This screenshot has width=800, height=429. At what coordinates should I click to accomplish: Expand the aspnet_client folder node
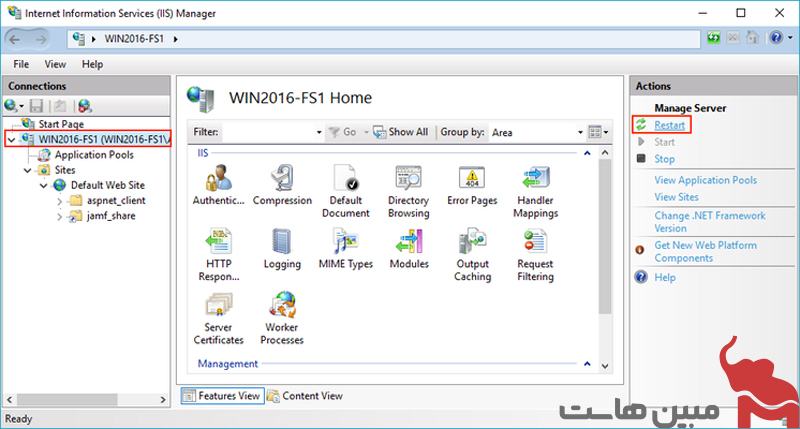click(60, 201)
